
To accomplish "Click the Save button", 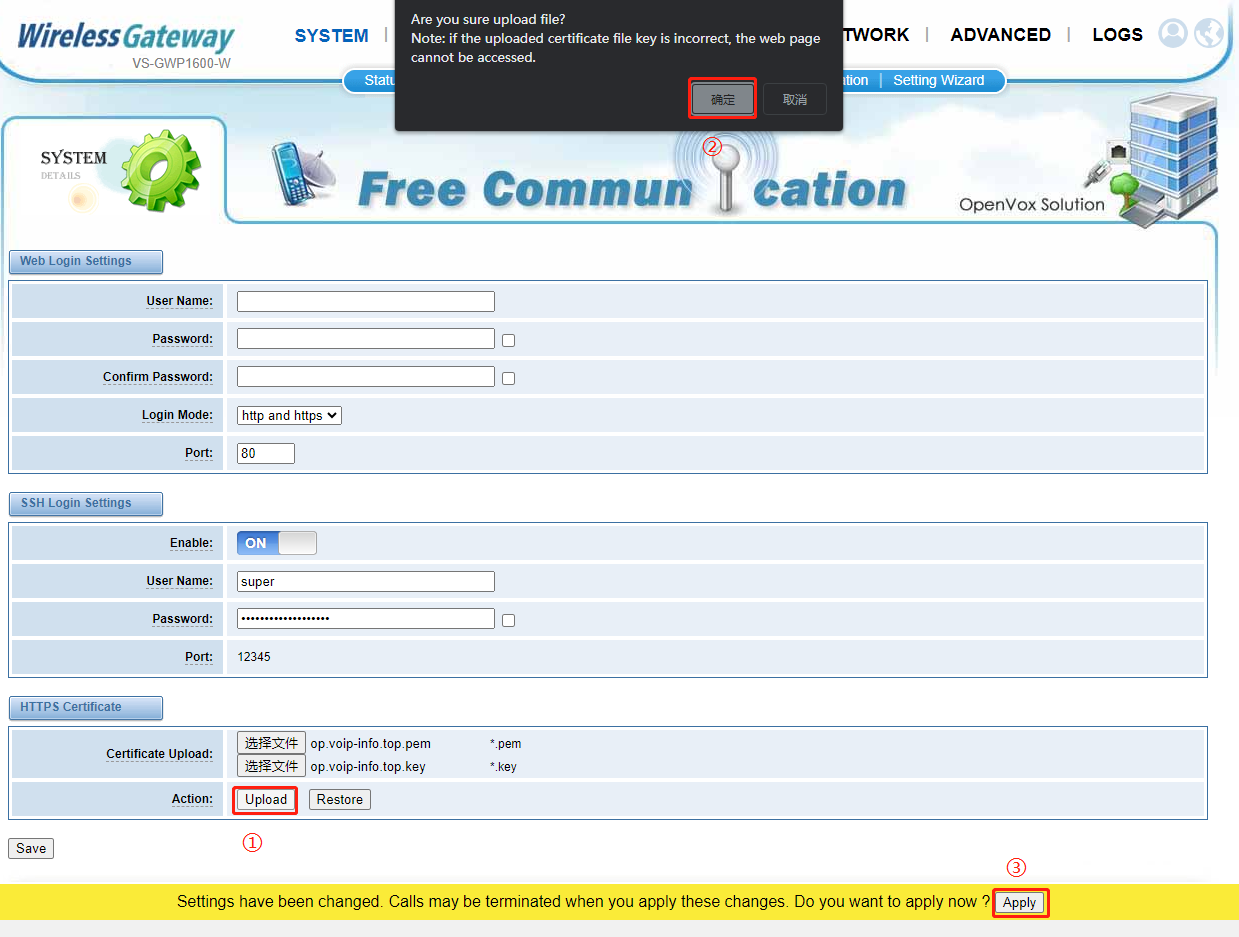I will click(31, 848).
